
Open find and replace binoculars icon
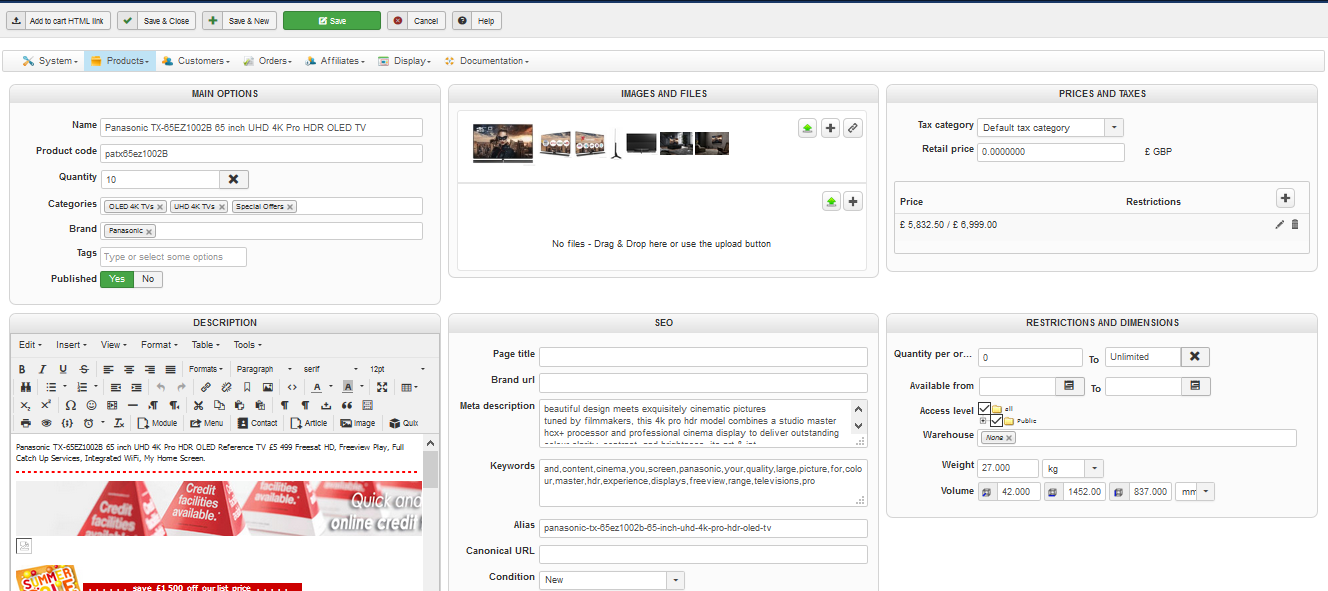[25, 387]
